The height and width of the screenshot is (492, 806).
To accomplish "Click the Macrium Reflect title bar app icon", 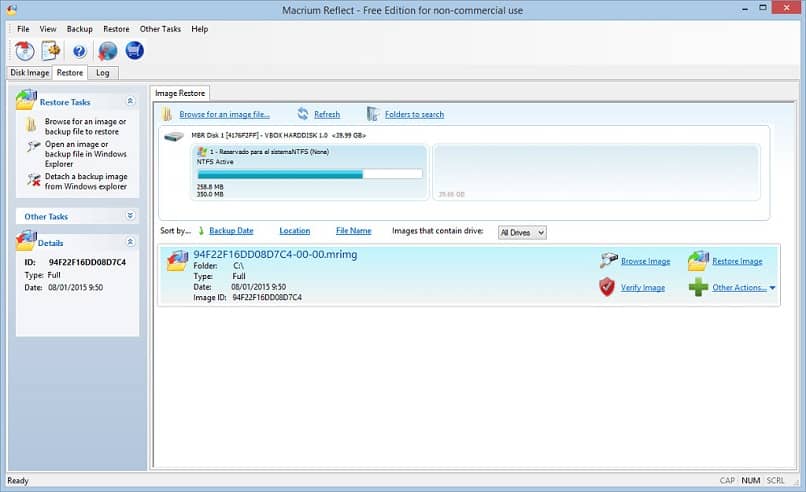I will click(x=12, y=10).
